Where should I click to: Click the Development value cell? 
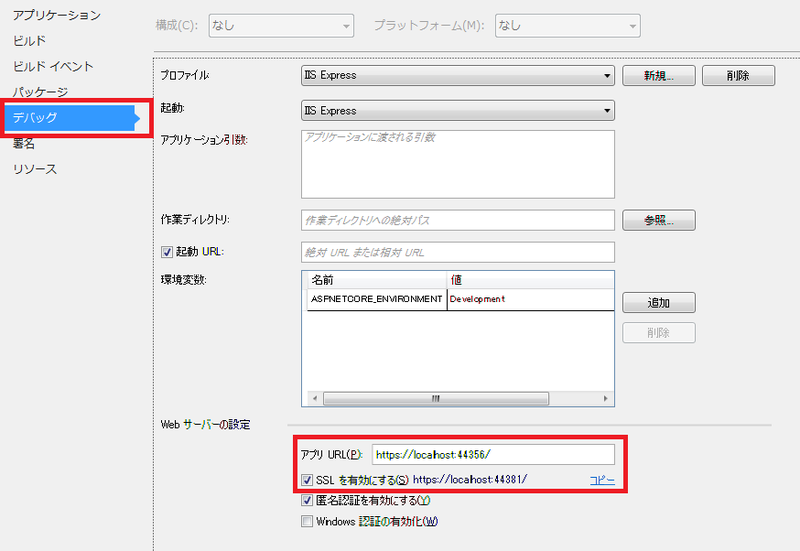coord(531,299)
